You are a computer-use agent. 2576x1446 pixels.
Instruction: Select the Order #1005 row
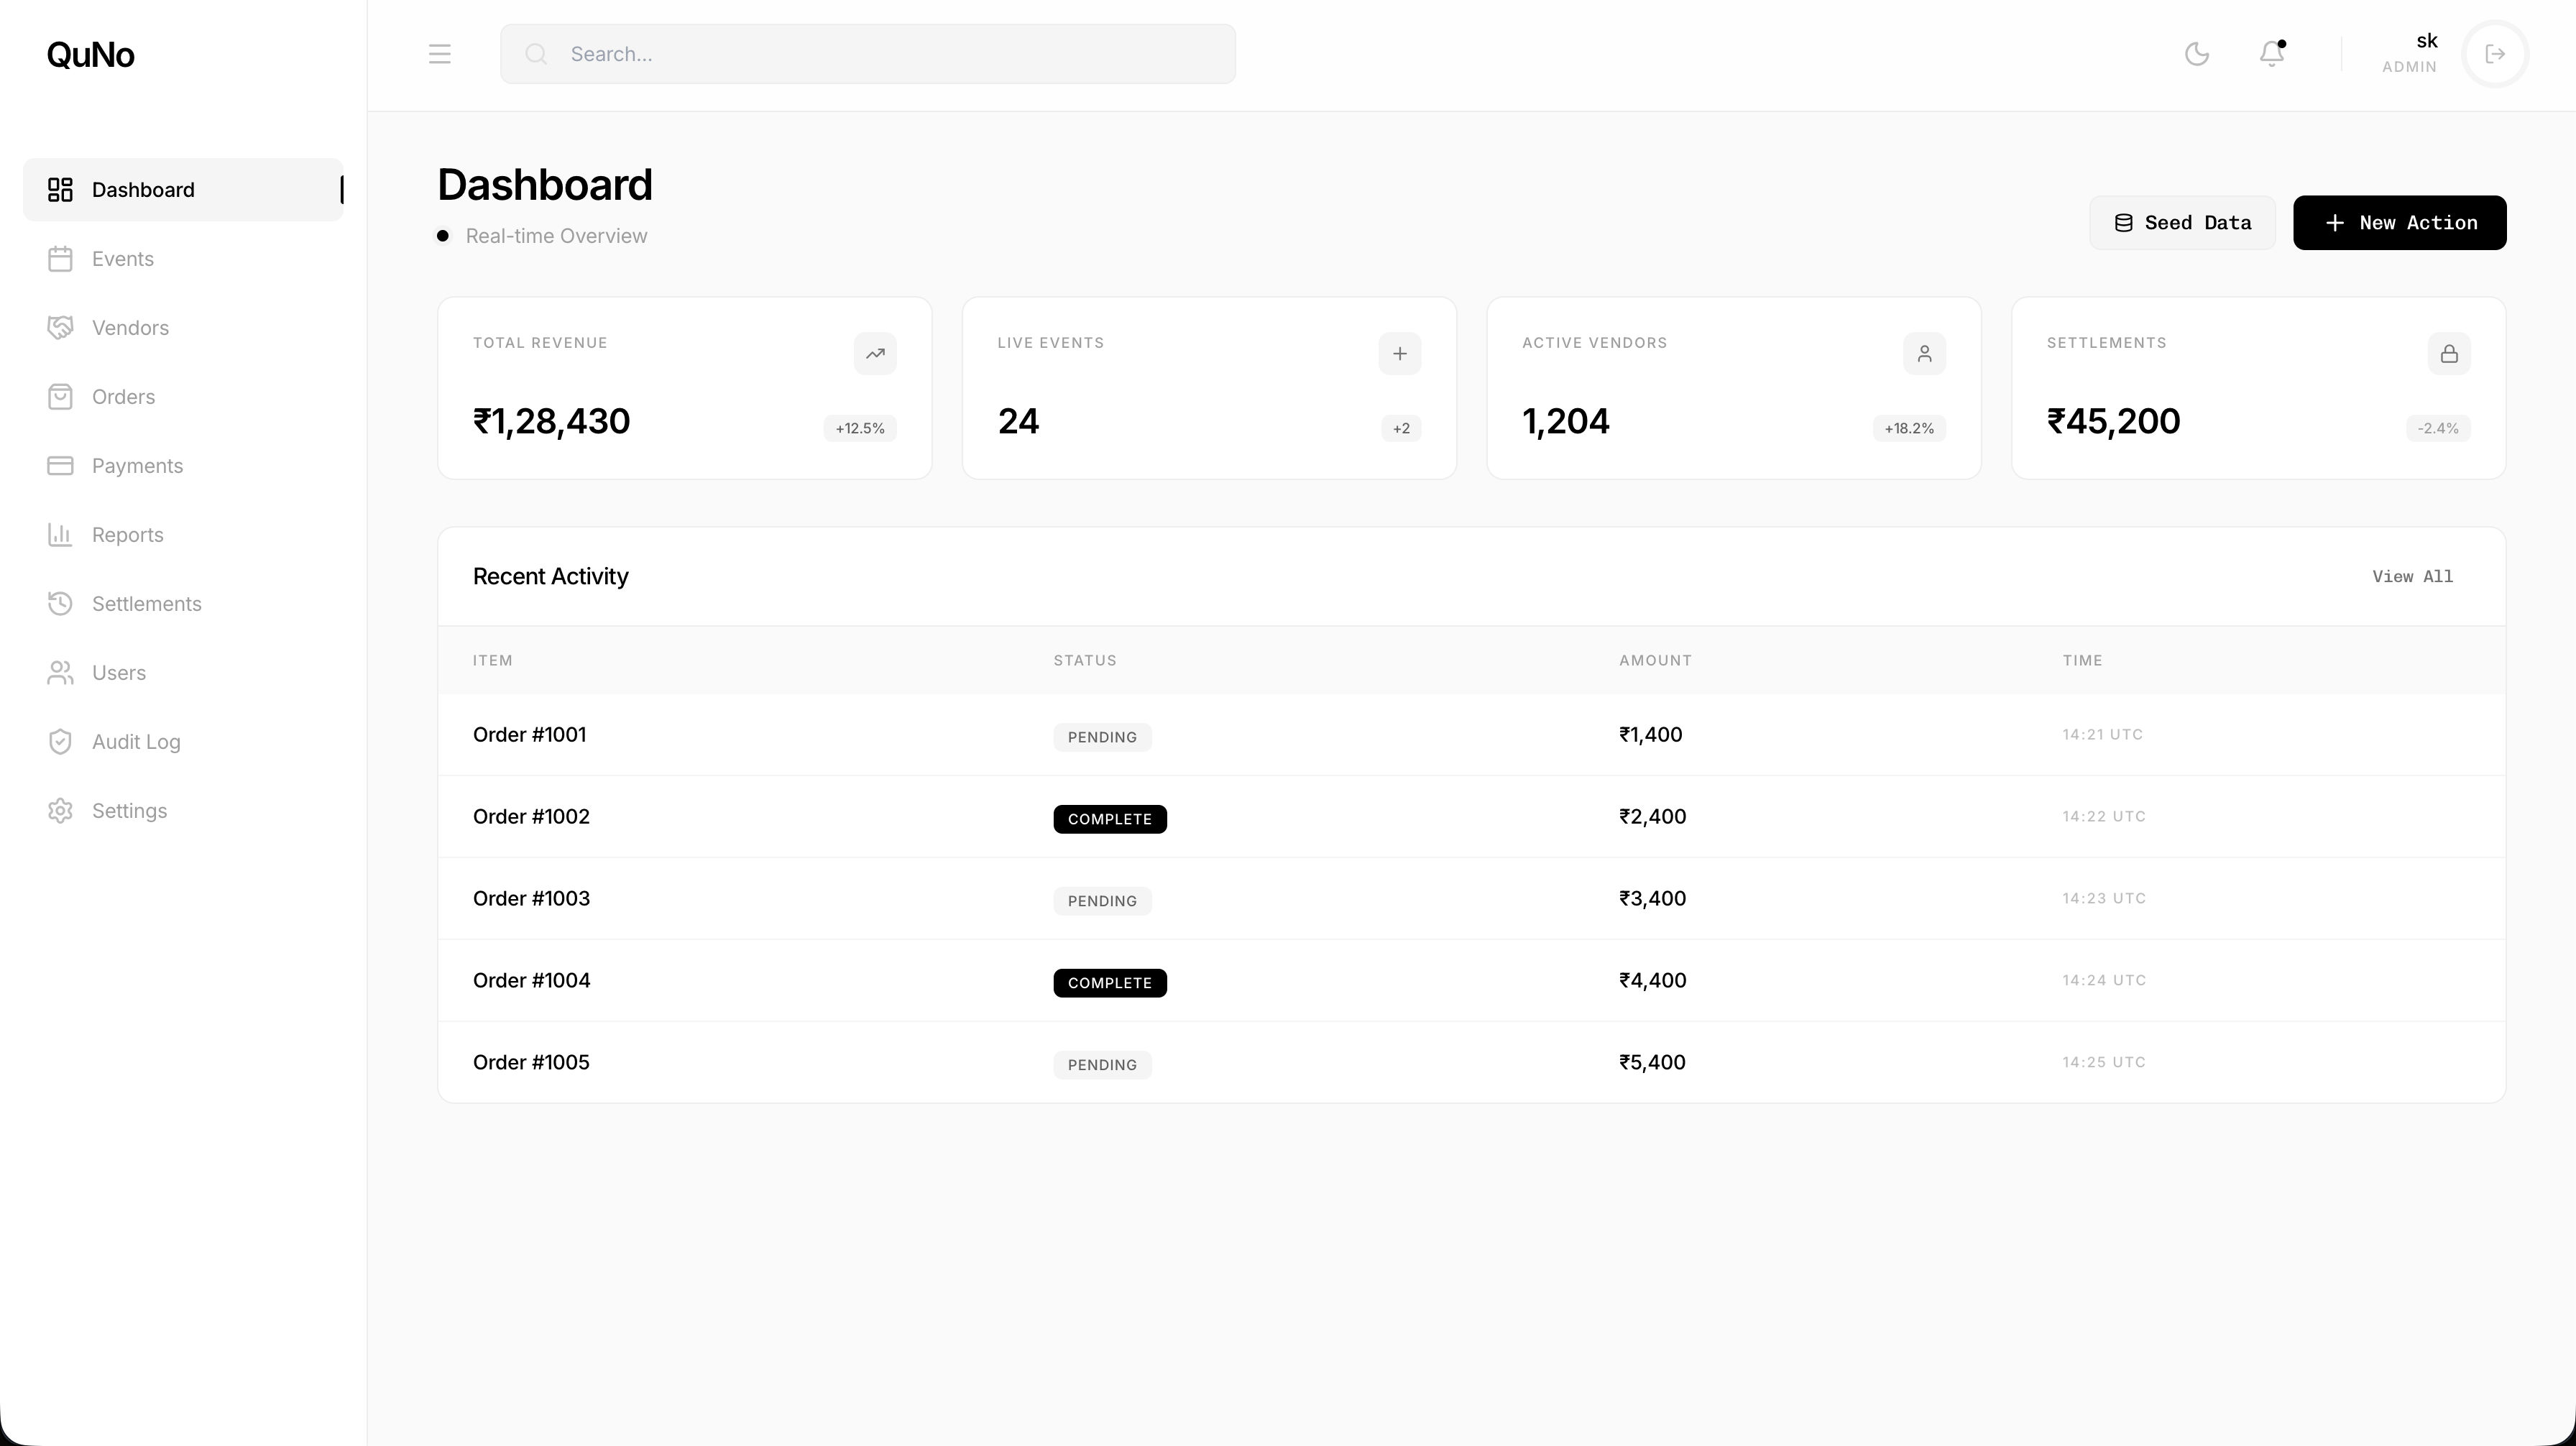[531, 1062]
